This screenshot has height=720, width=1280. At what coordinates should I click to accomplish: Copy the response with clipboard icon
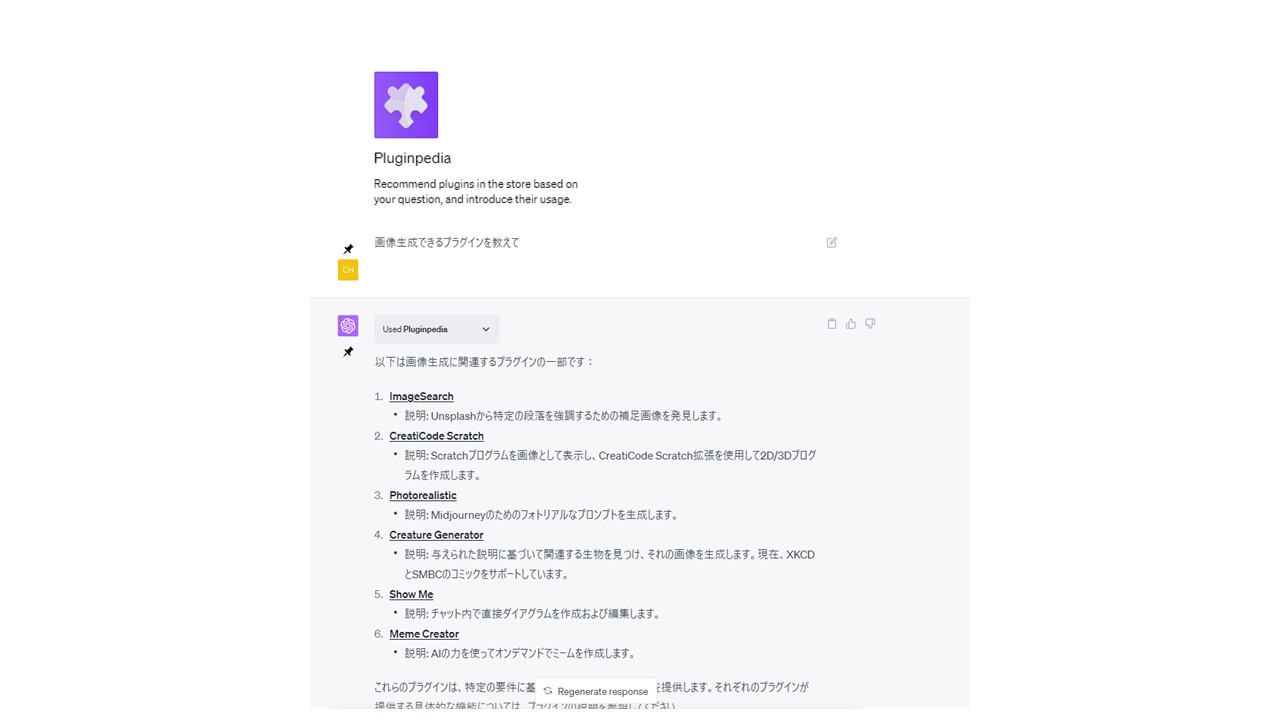click(832, 324)
